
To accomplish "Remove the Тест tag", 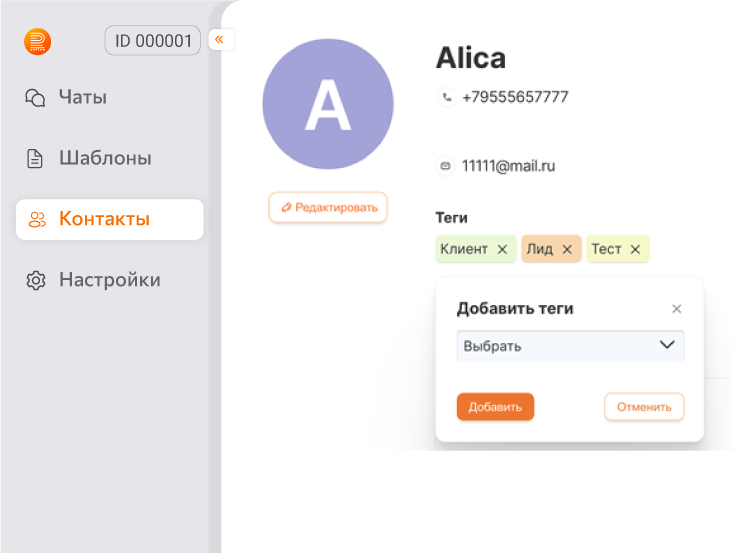I will pyautogui.click(x=635, y=249).
